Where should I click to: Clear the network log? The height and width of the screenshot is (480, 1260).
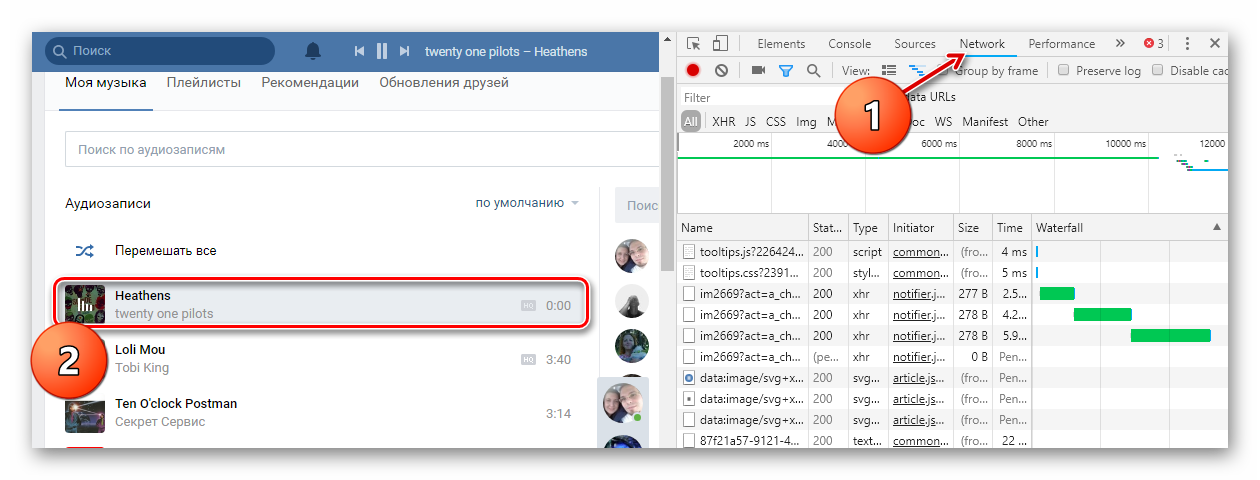pos(721,70)
